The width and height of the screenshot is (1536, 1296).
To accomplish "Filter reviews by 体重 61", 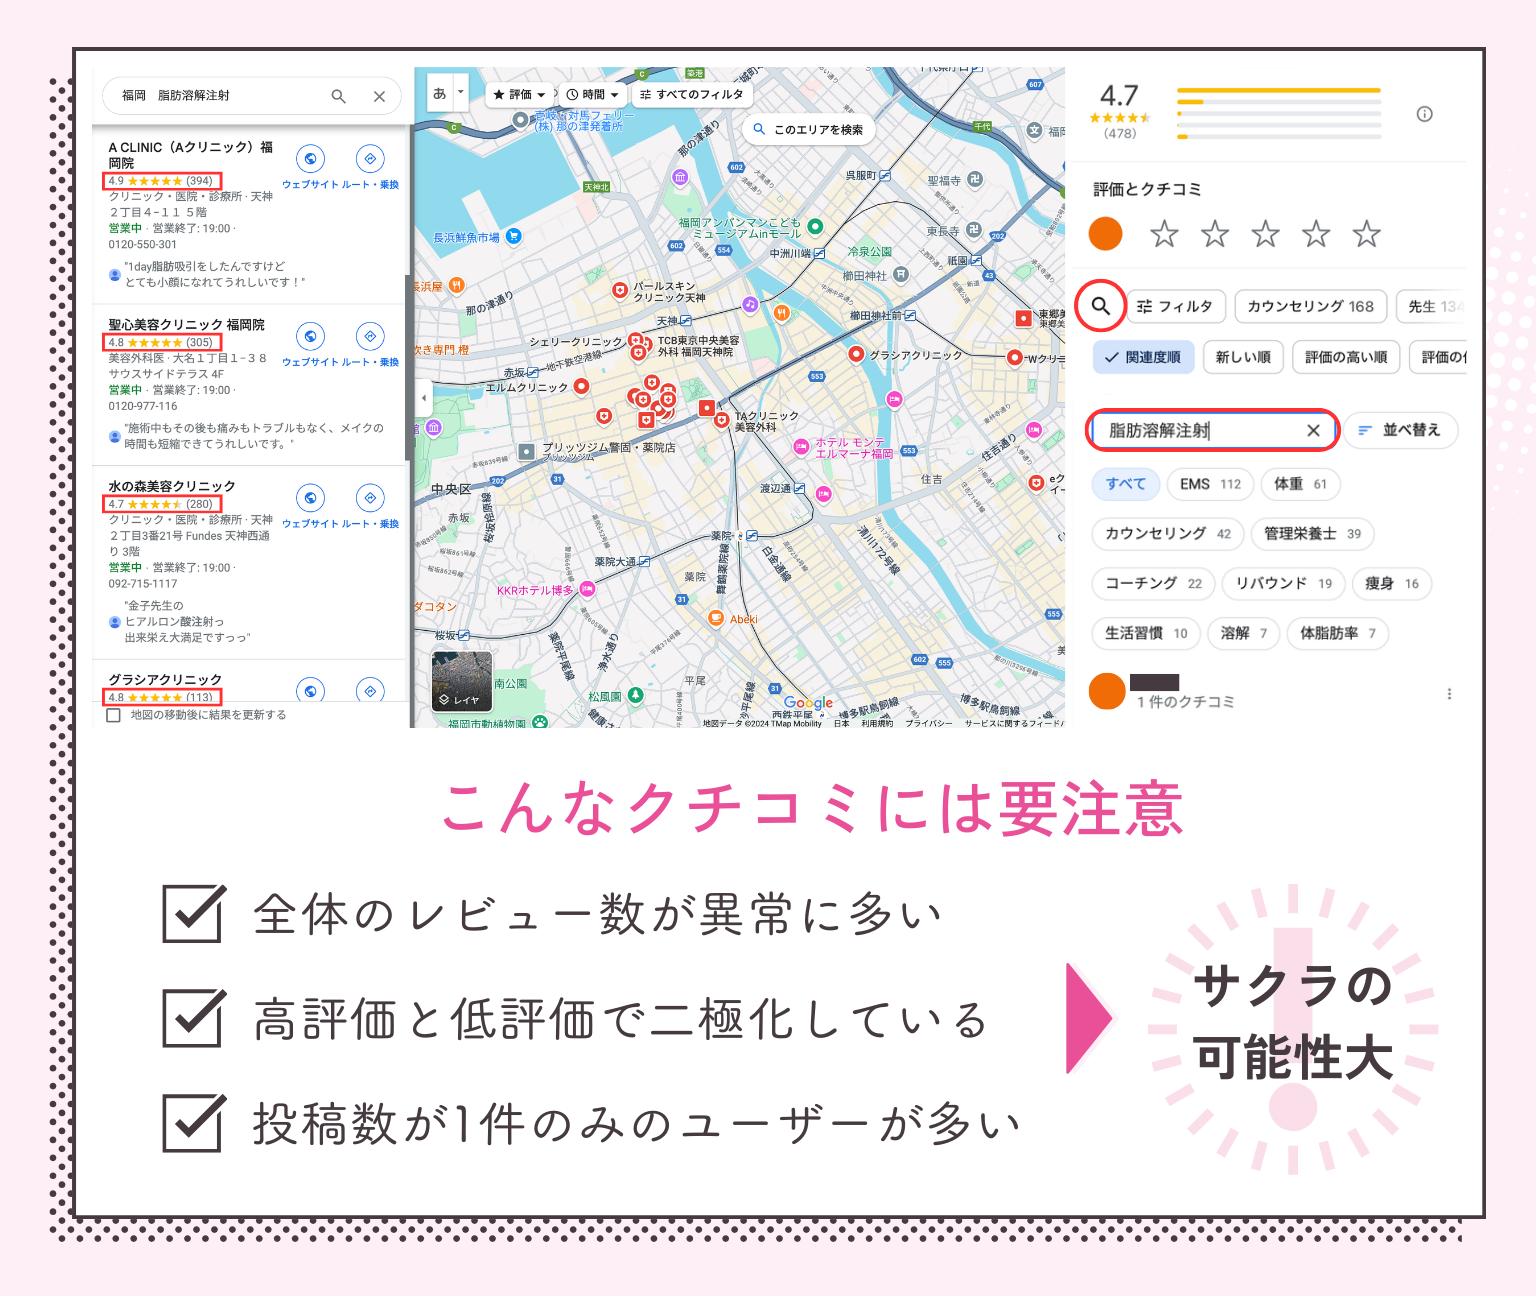I will tap(1300, 484).
